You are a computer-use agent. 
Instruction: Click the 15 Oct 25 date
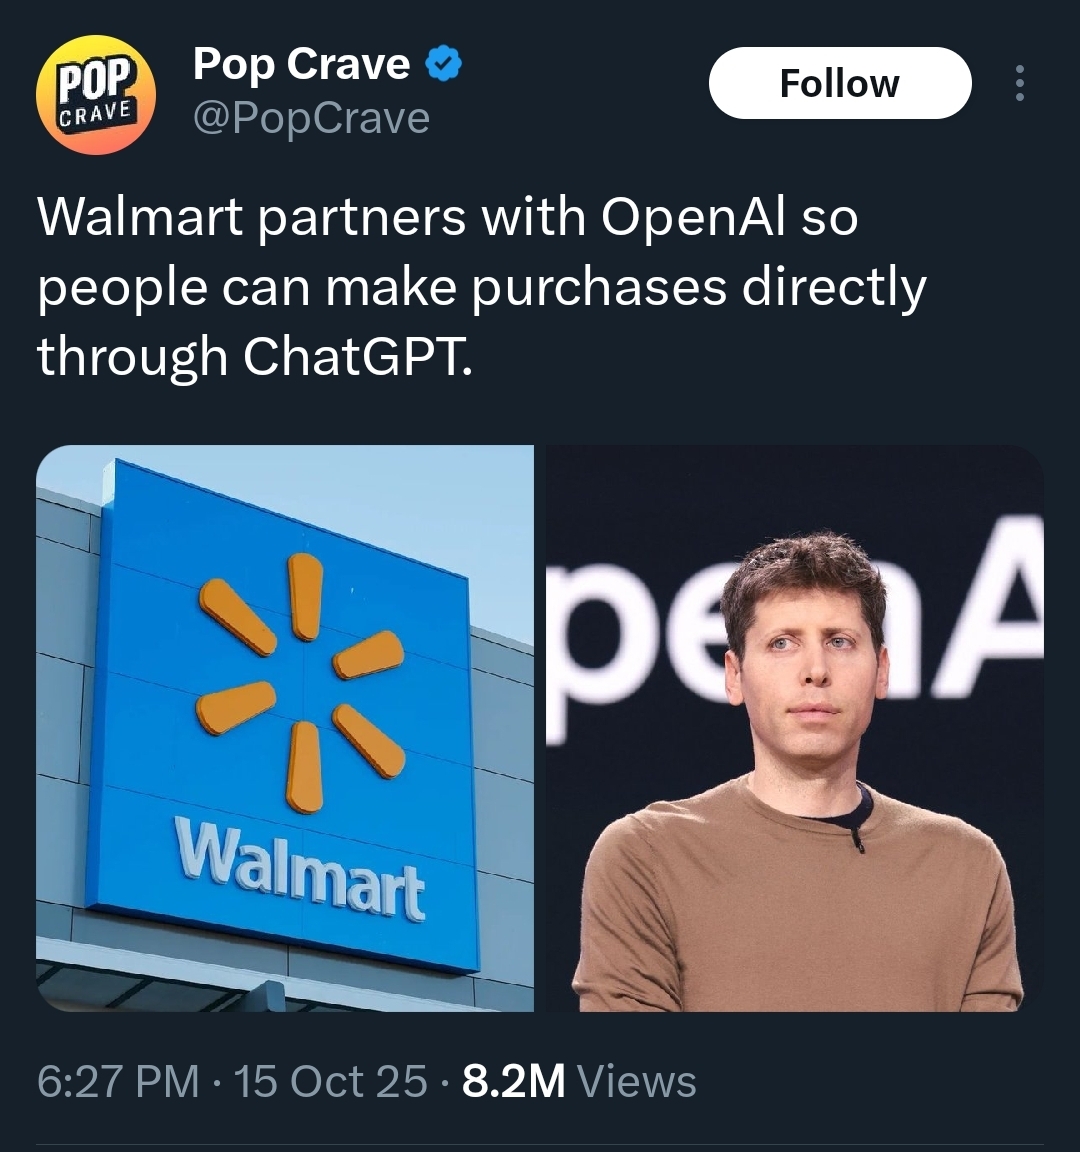(x=330, y=1081)
